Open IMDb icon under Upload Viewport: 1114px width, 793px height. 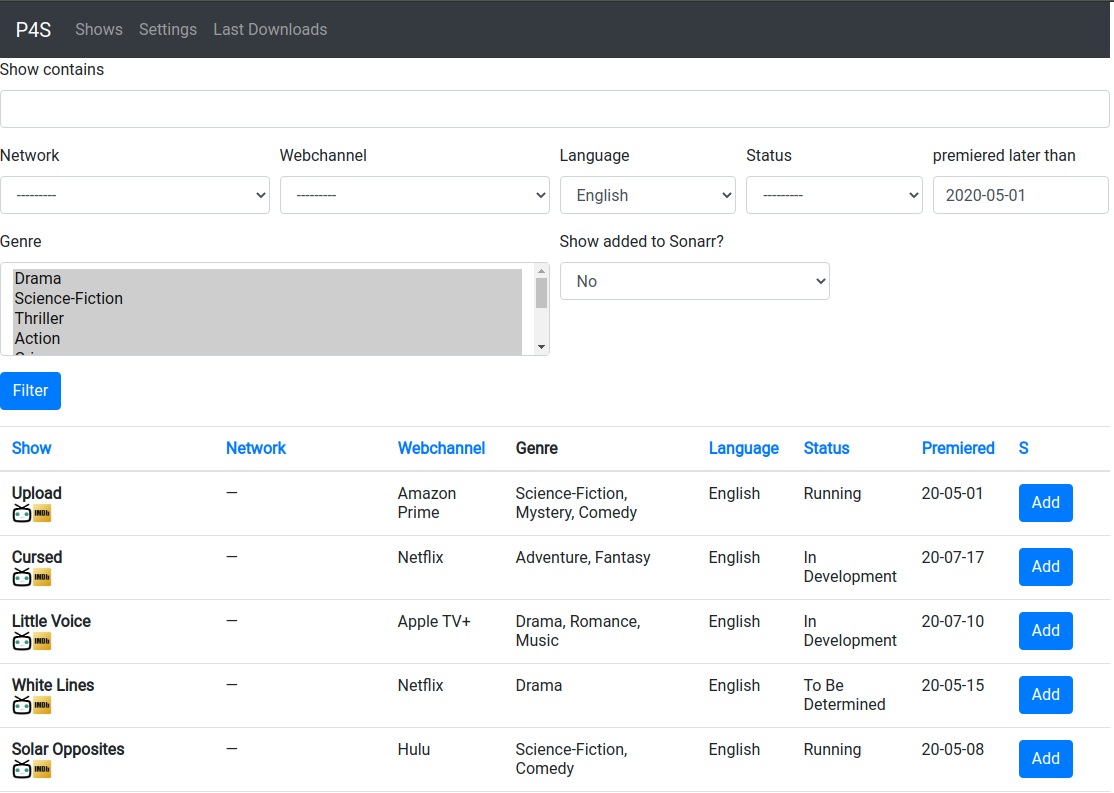42,513
